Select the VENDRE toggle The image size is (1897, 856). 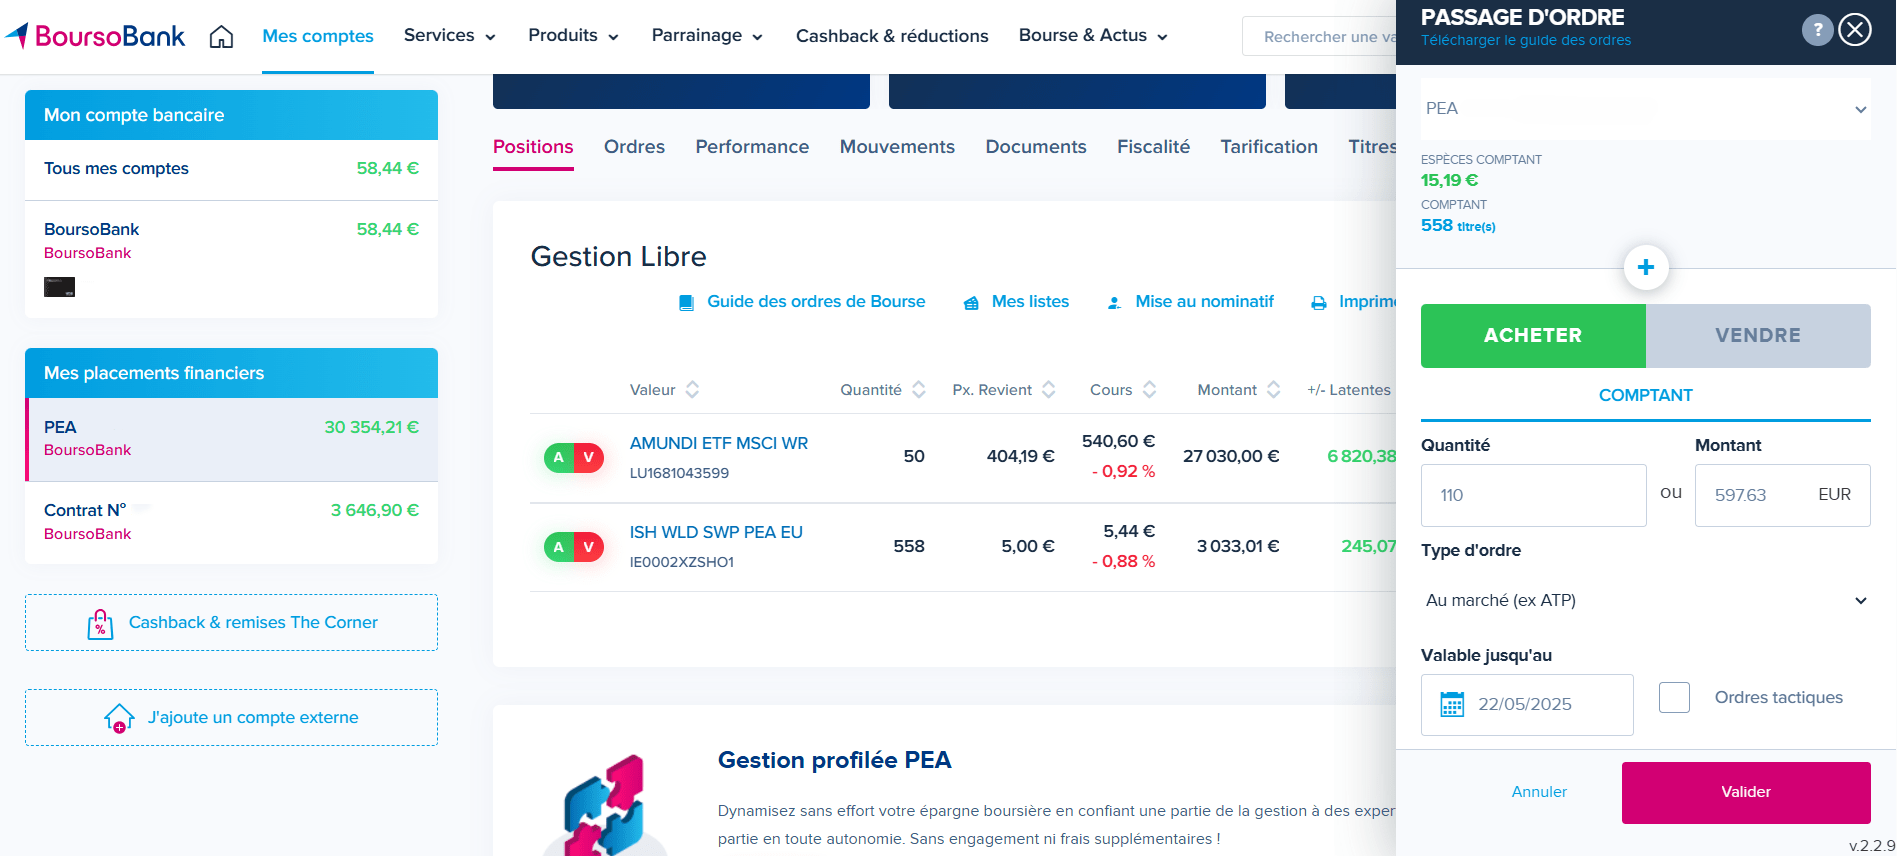coord(1758,336)
